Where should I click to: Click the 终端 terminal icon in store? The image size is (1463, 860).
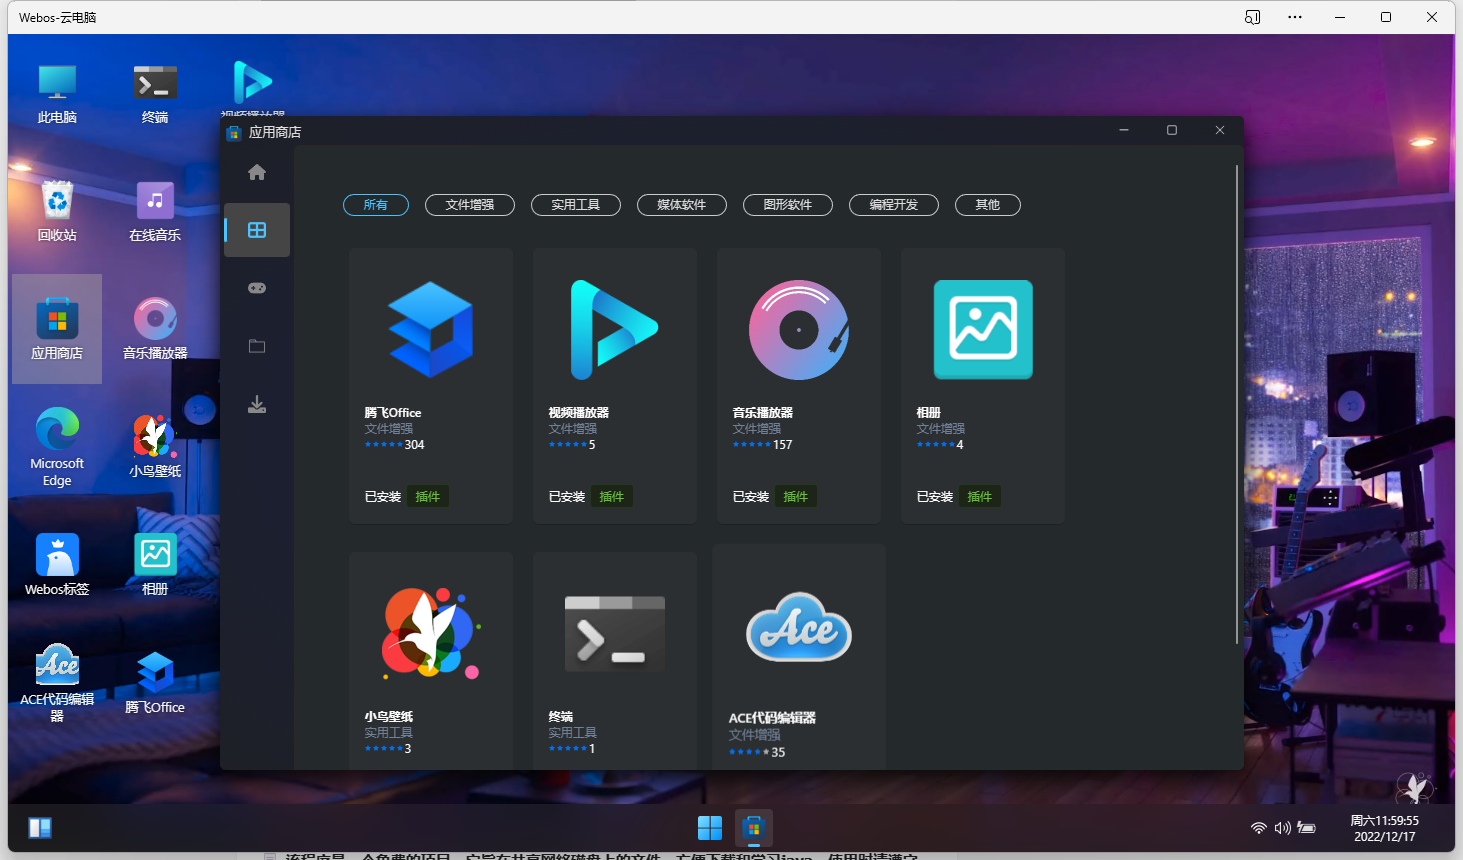click(615, 633)
